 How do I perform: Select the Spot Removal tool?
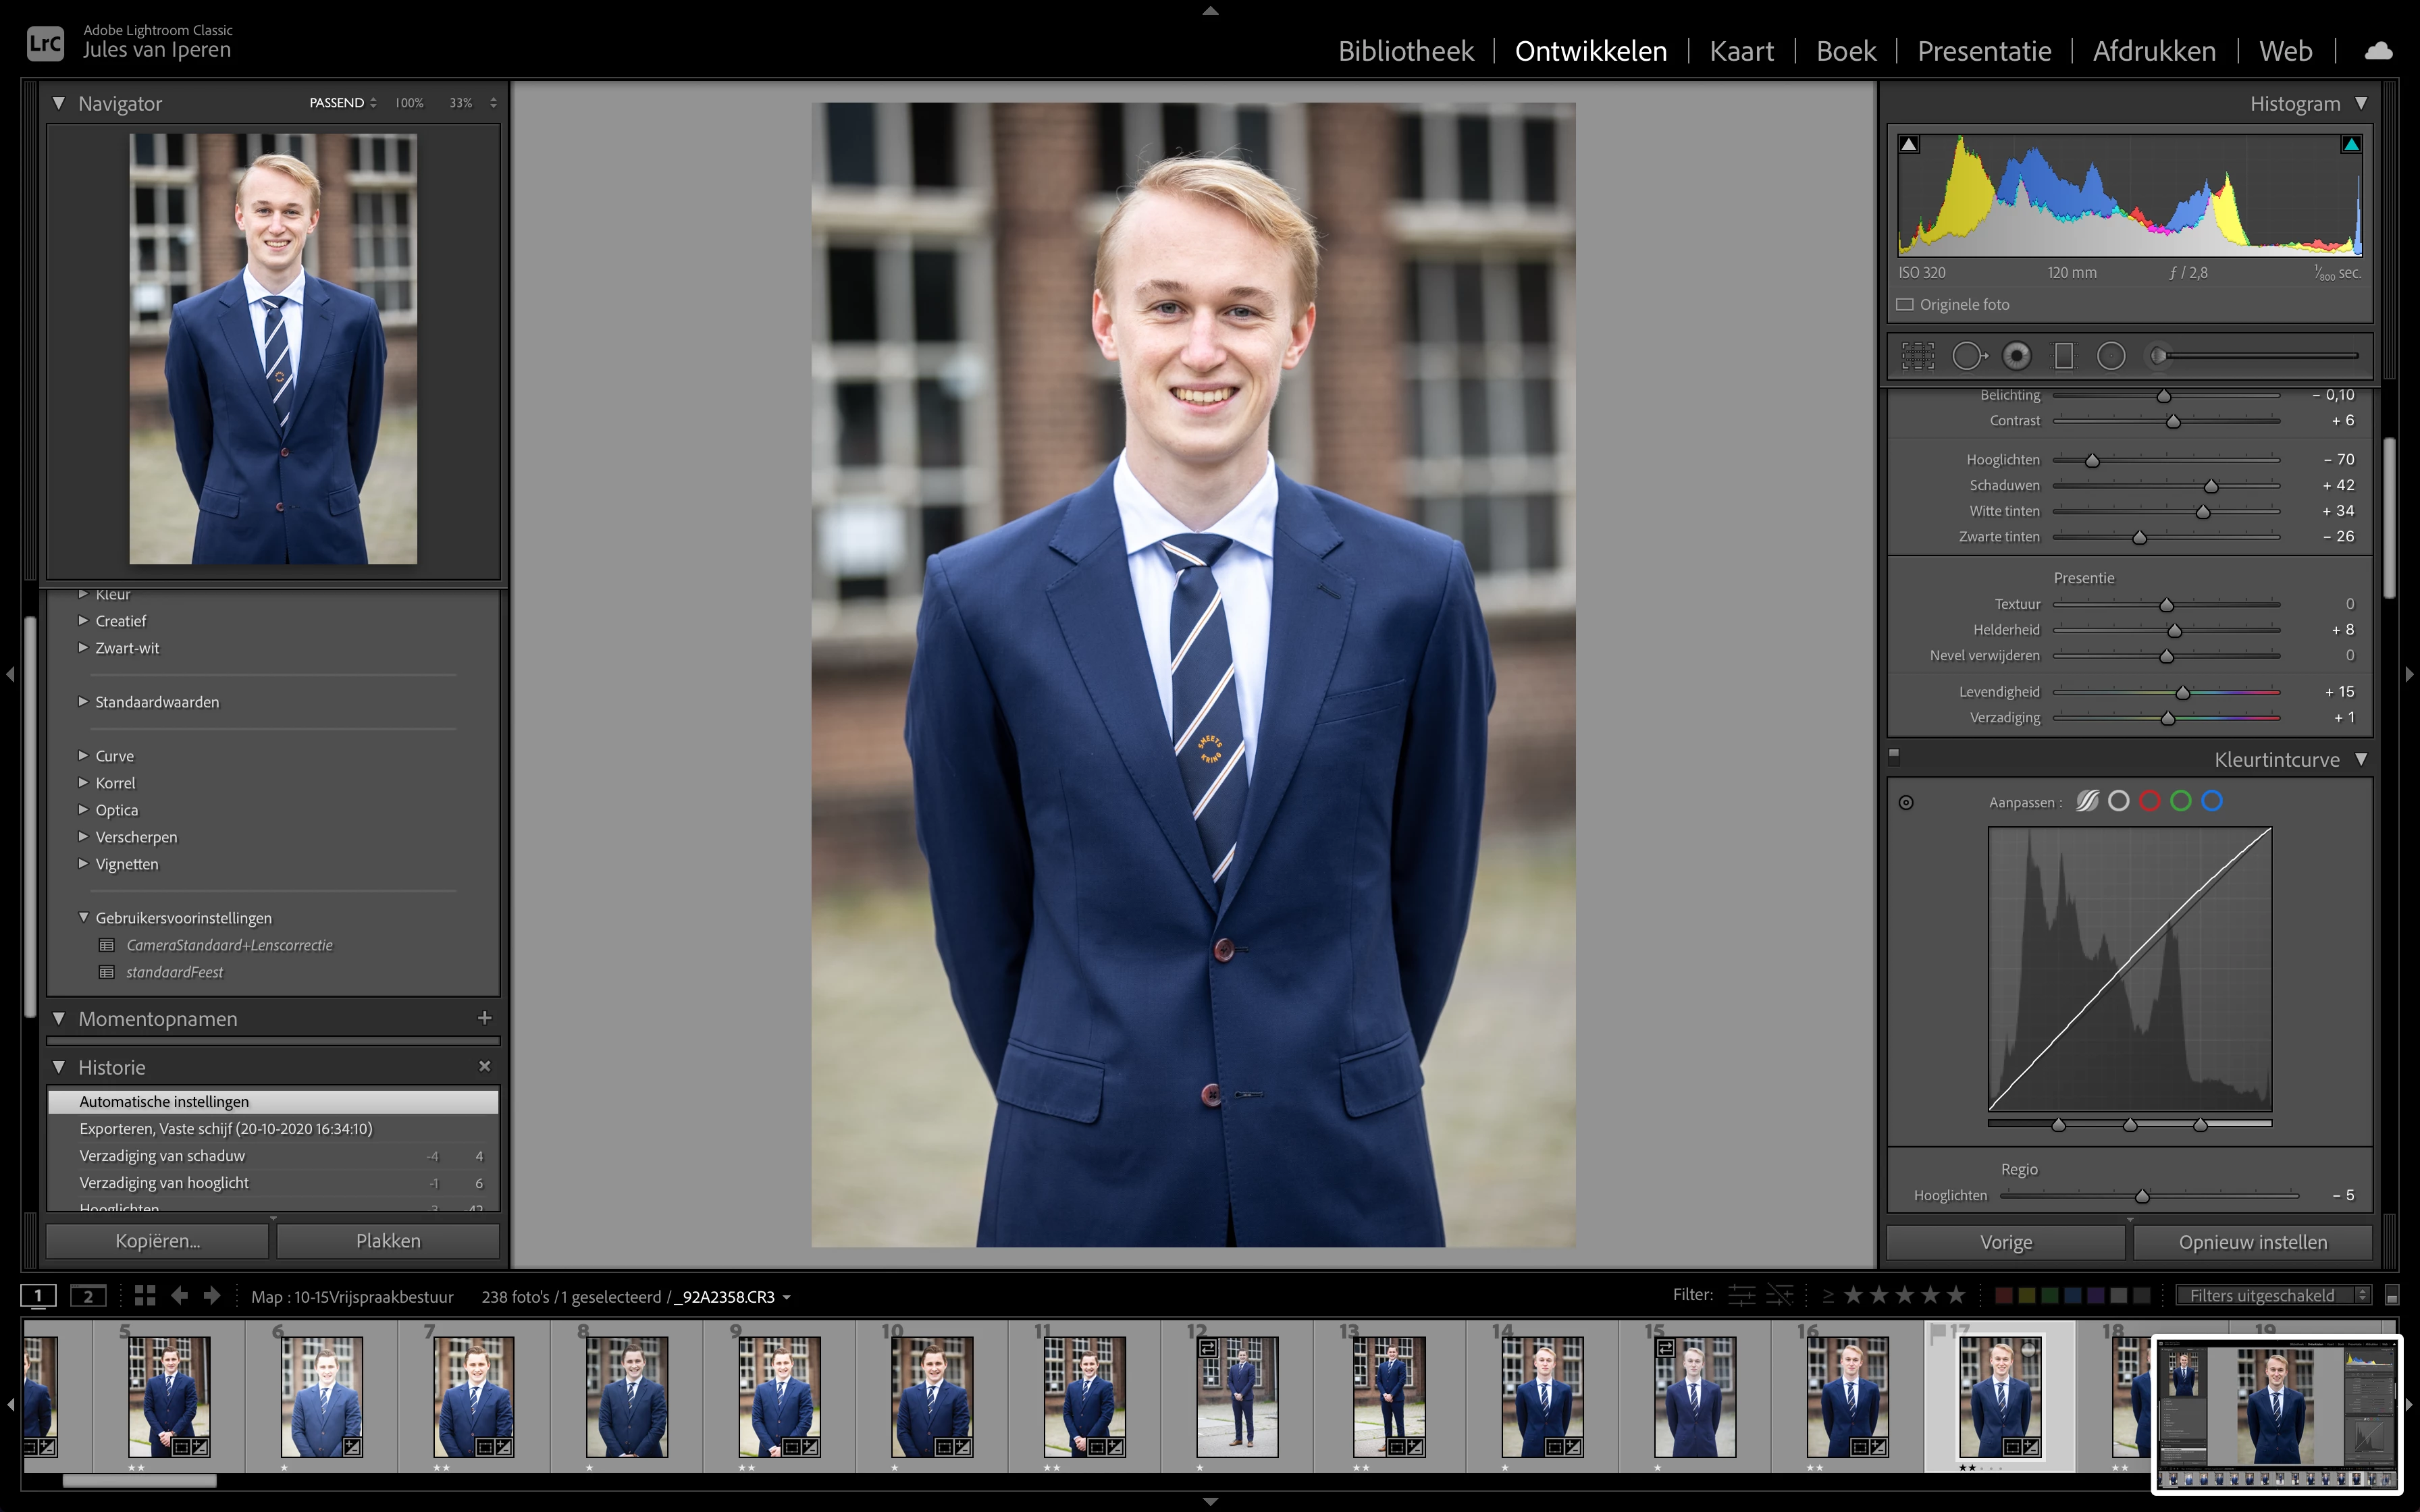point(1968,356)
